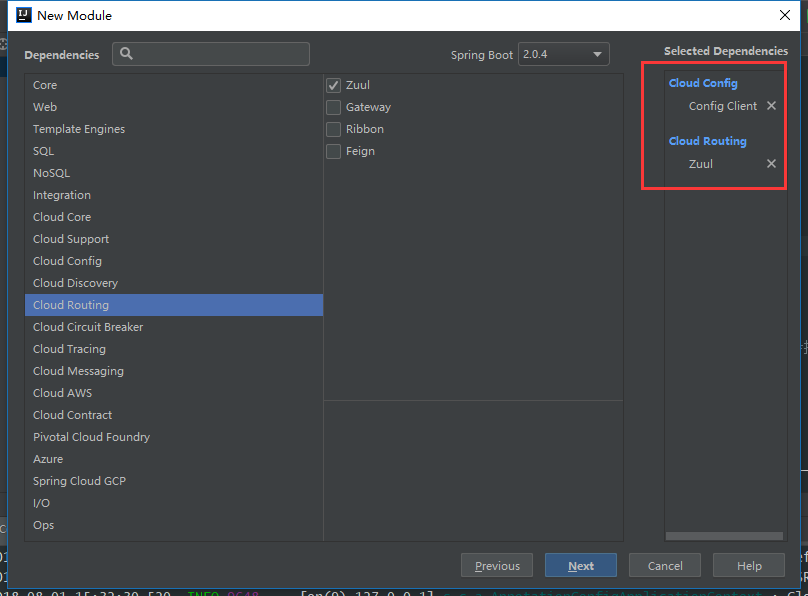Open the Cloud Discovery category
This screenshot has height=596, width=808.
point(75,283)
